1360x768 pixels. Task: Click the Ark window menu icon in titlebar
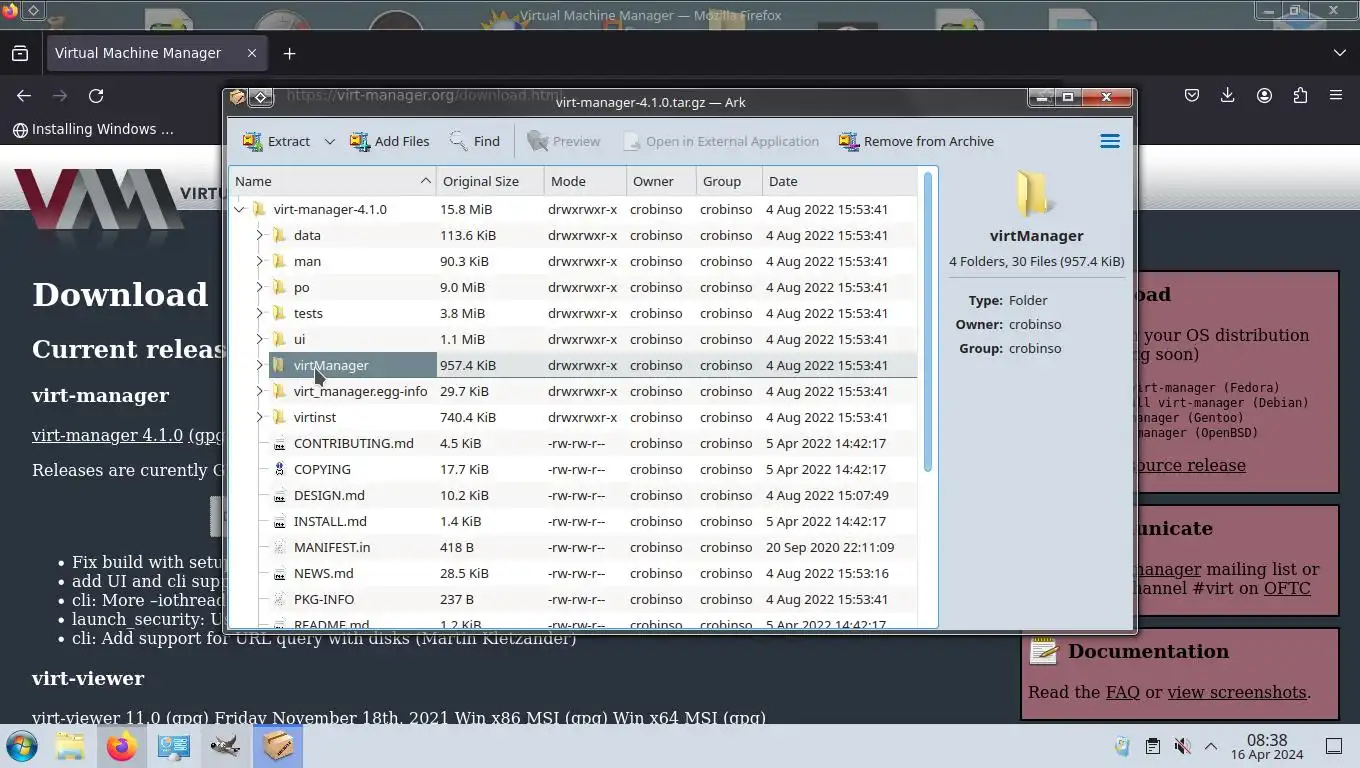point(237,97)
